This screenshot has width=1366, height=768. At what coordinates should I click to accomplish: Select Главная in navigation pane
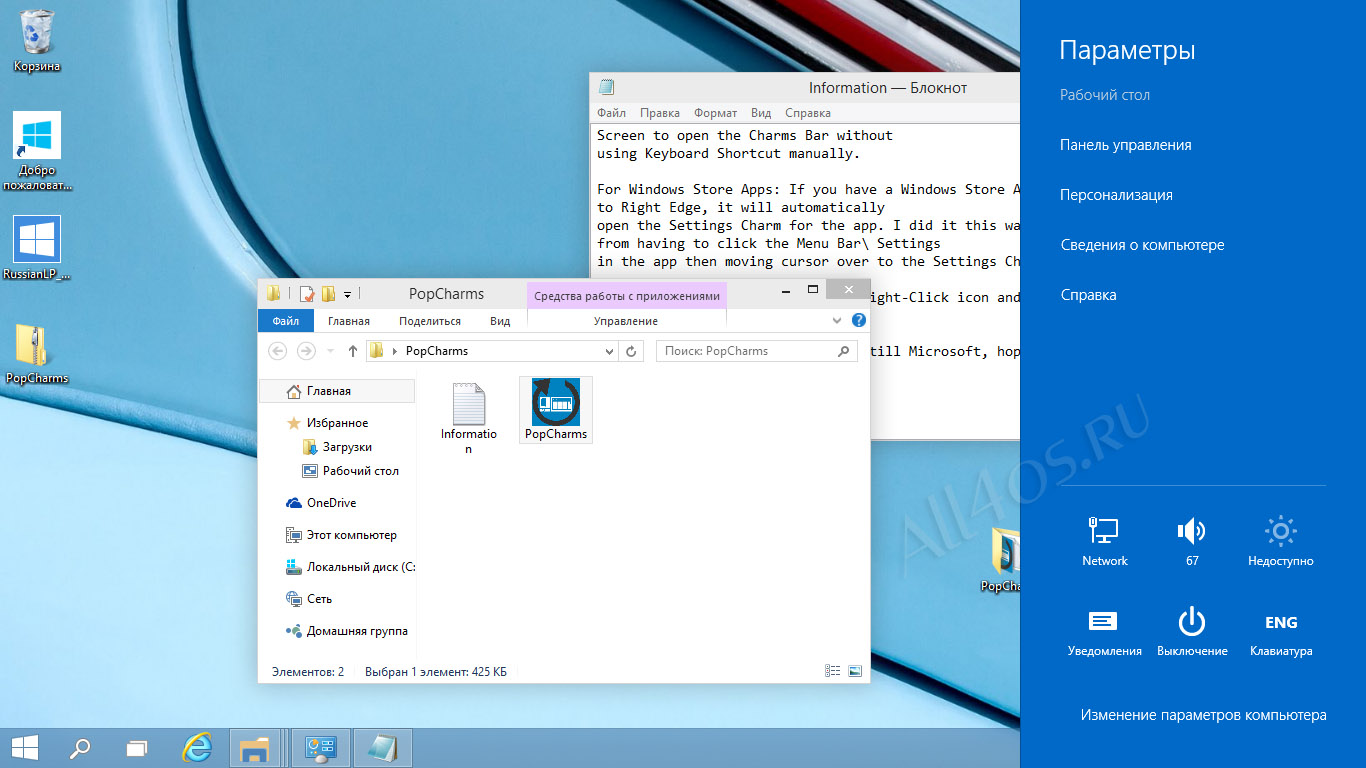[x=337, y=391]
